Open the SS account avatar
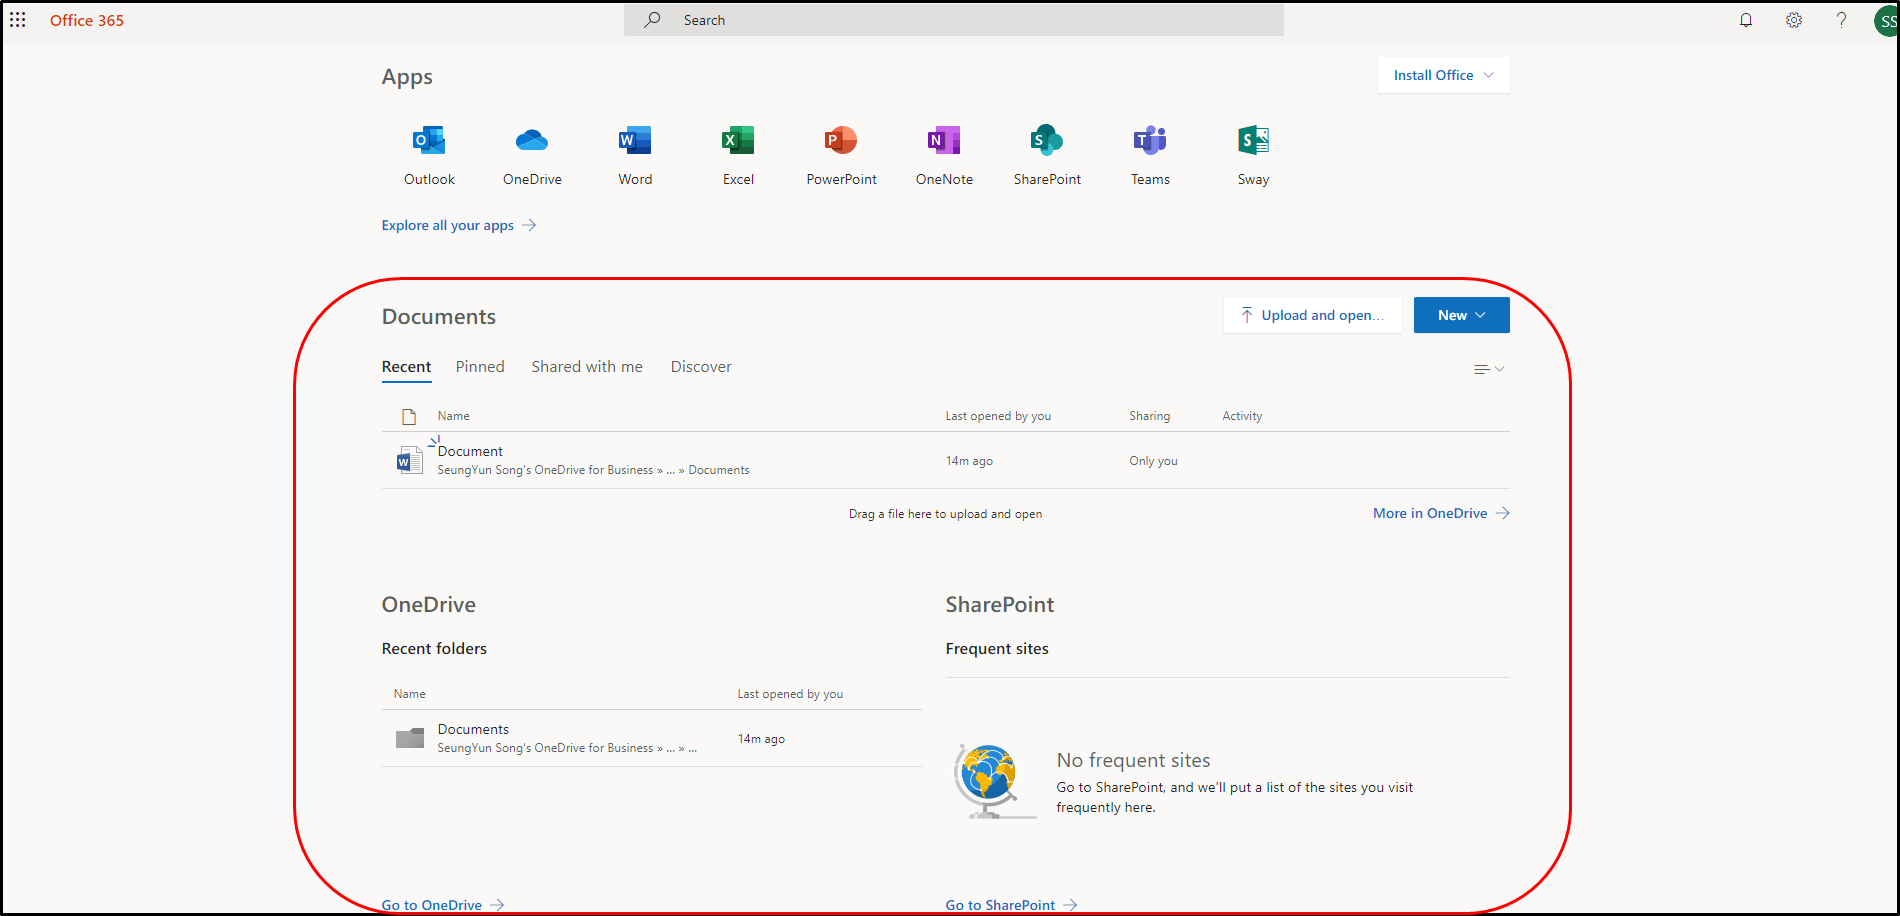Viewport: 1900px width, 916px height. click(1886, 21)
